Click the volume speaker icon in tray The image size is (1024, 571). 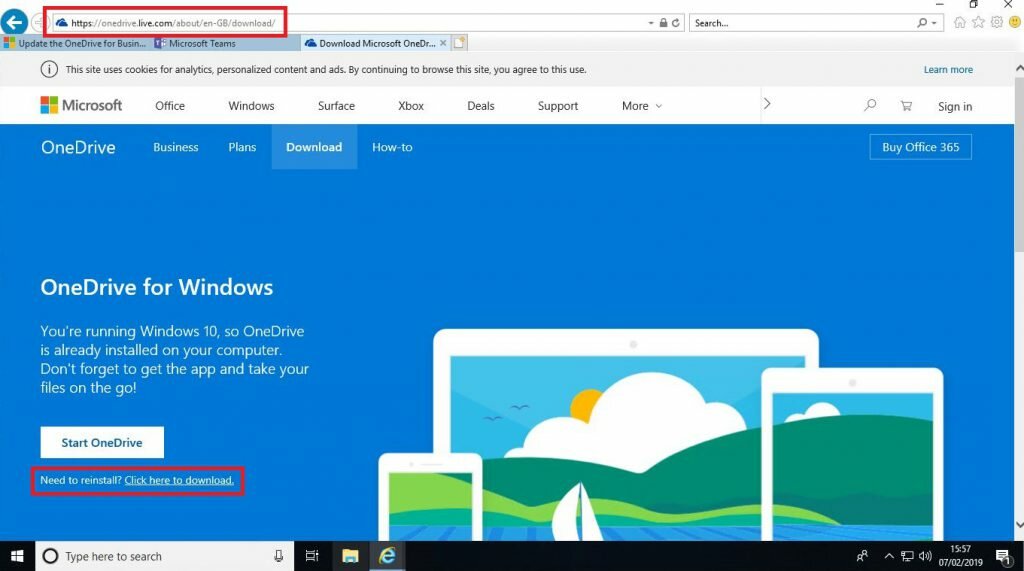[x=925, y=556]
